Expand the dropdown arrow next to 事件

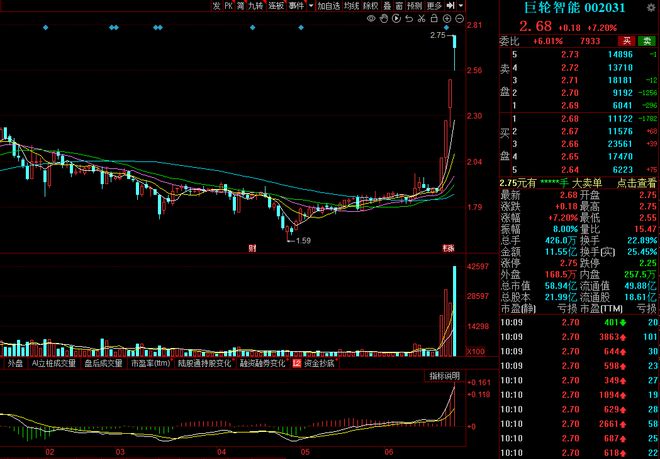point(310,6)
